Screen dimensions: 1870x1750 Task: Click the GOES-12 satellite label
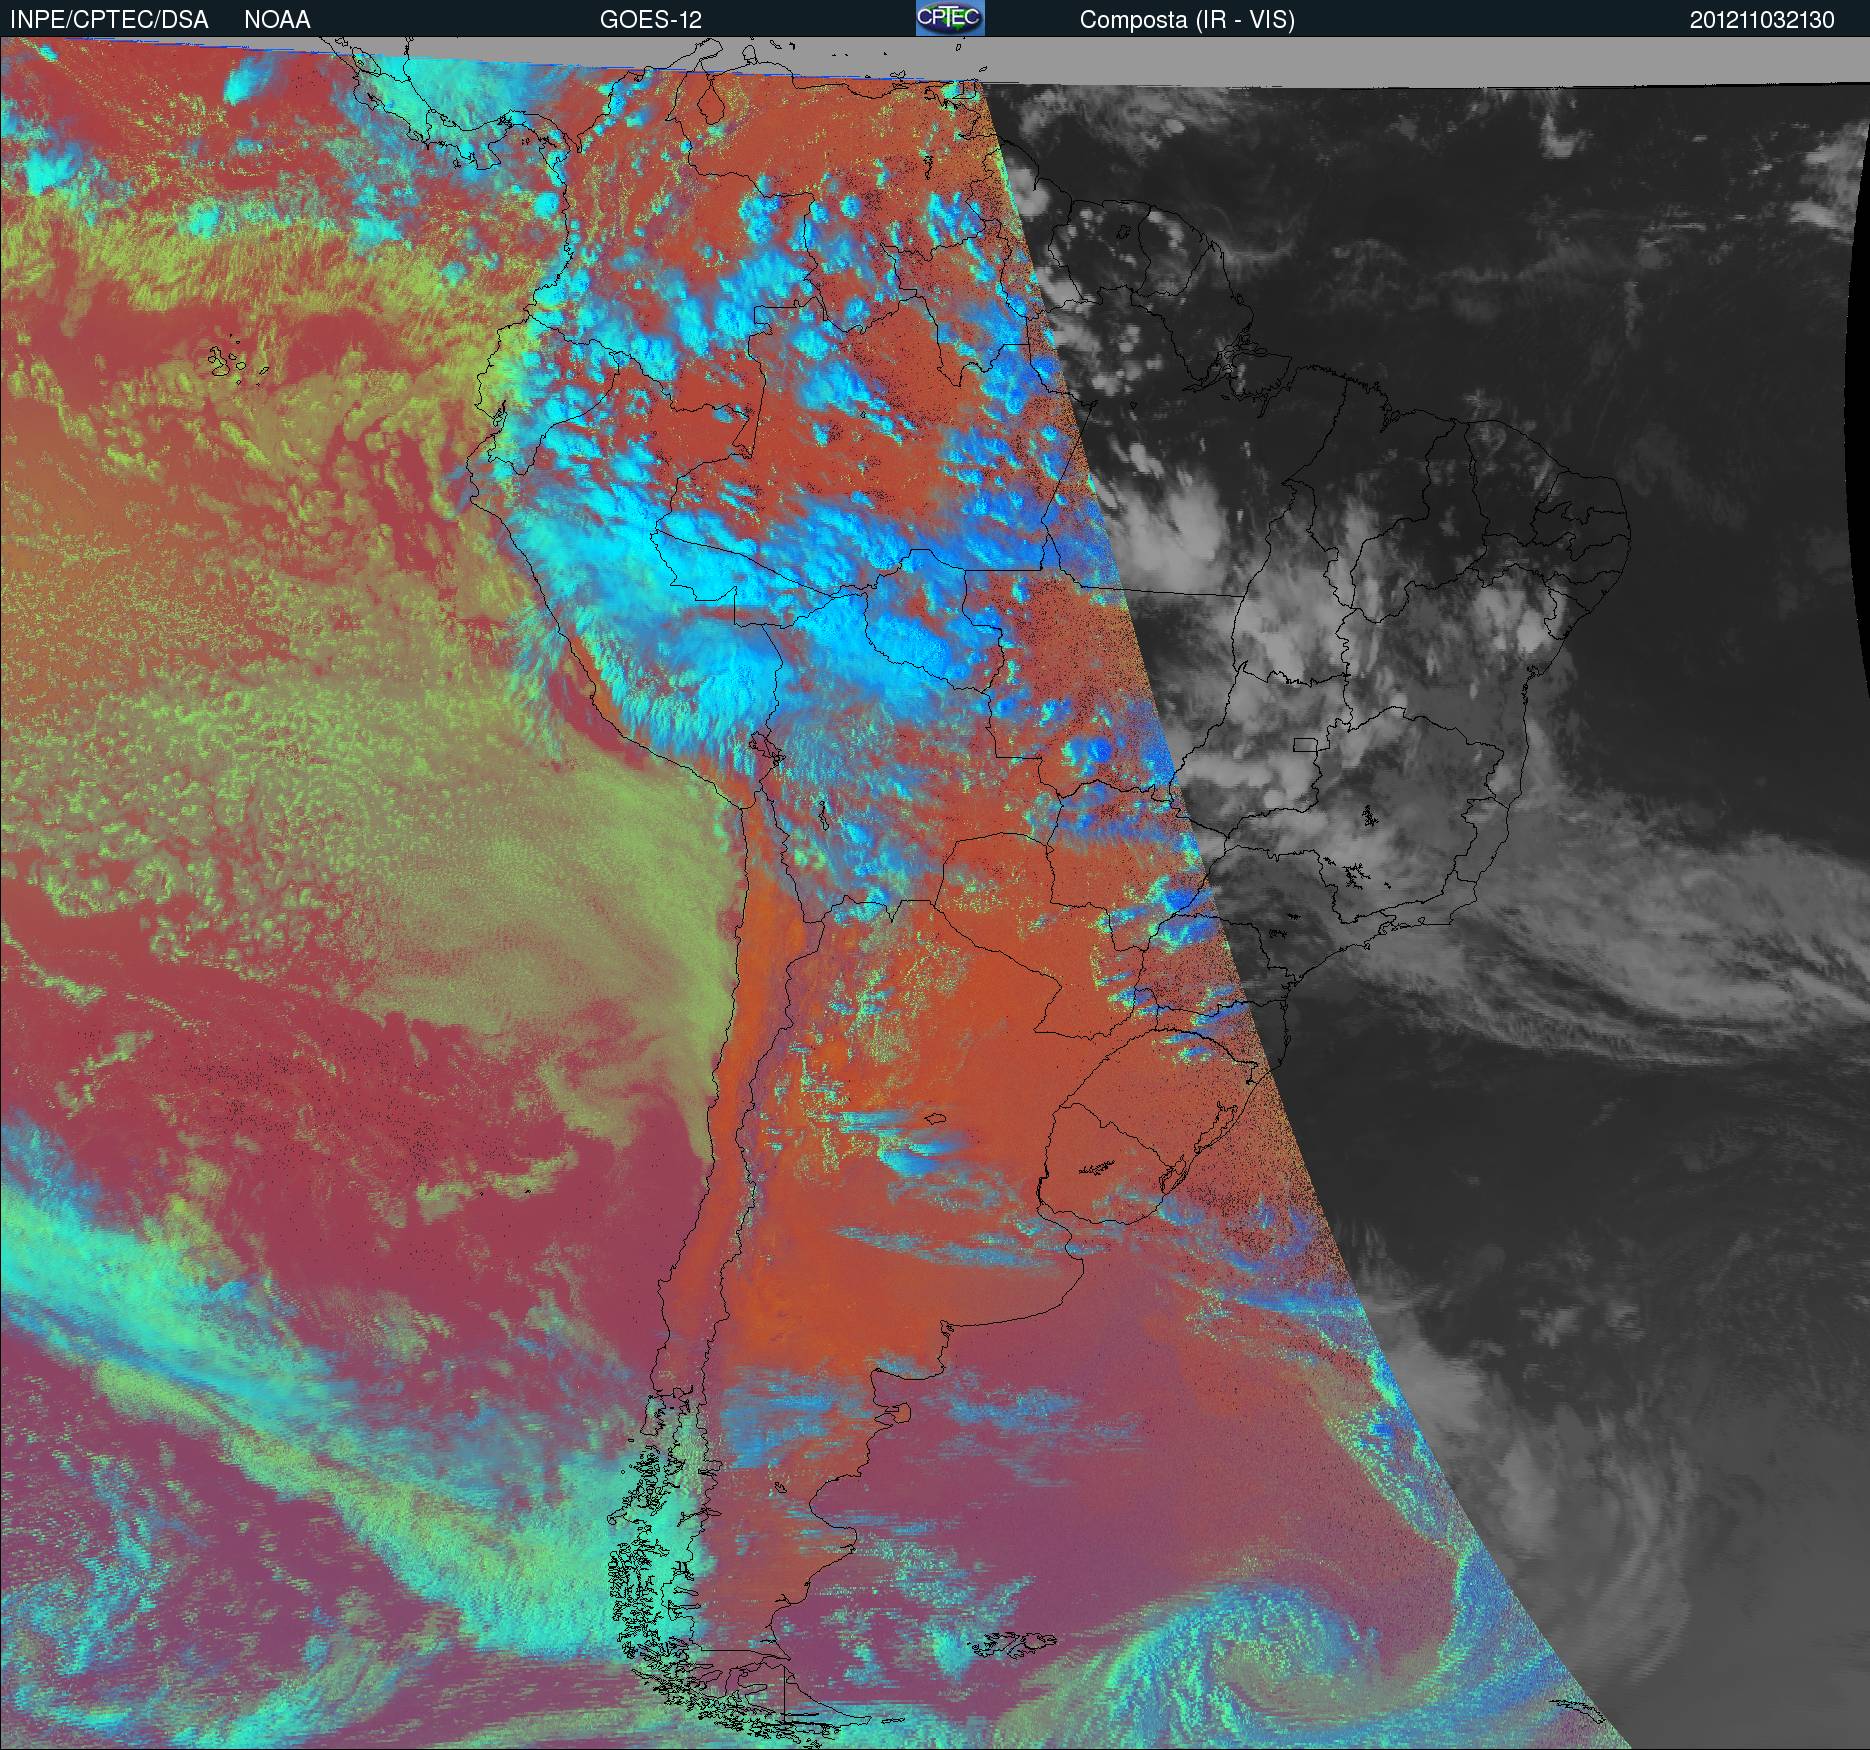pyautogui.click(x=650, y=20)
